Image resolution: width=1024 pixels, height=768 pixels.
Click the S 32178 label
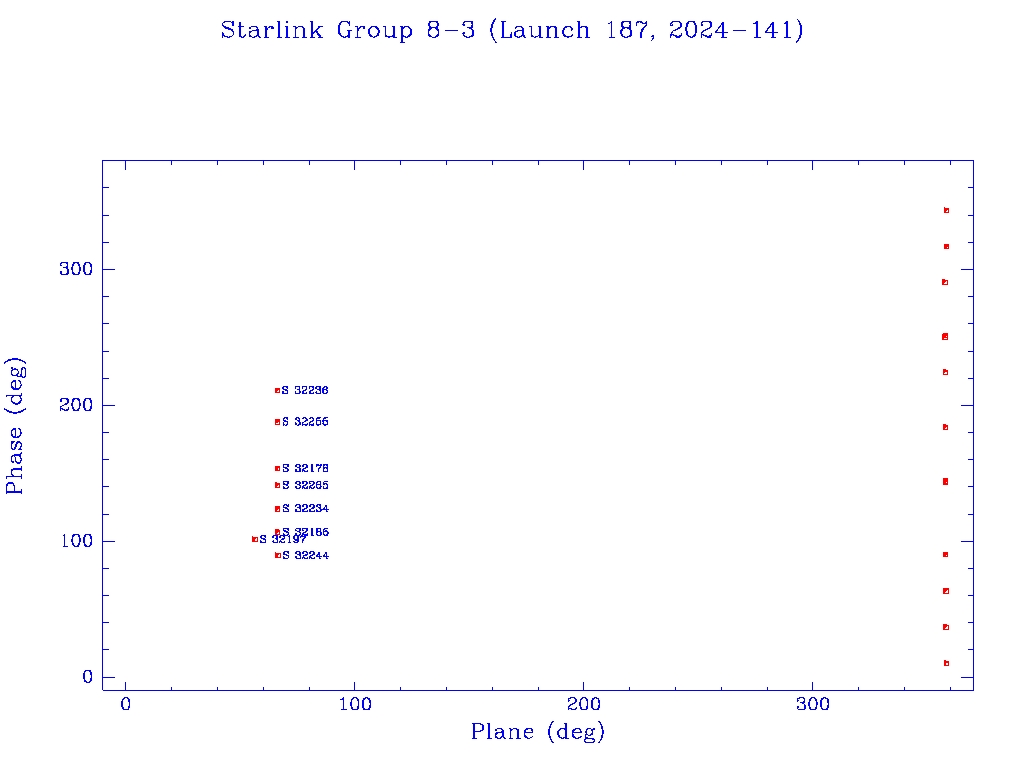pyautogui.click(x=305, y=468)
